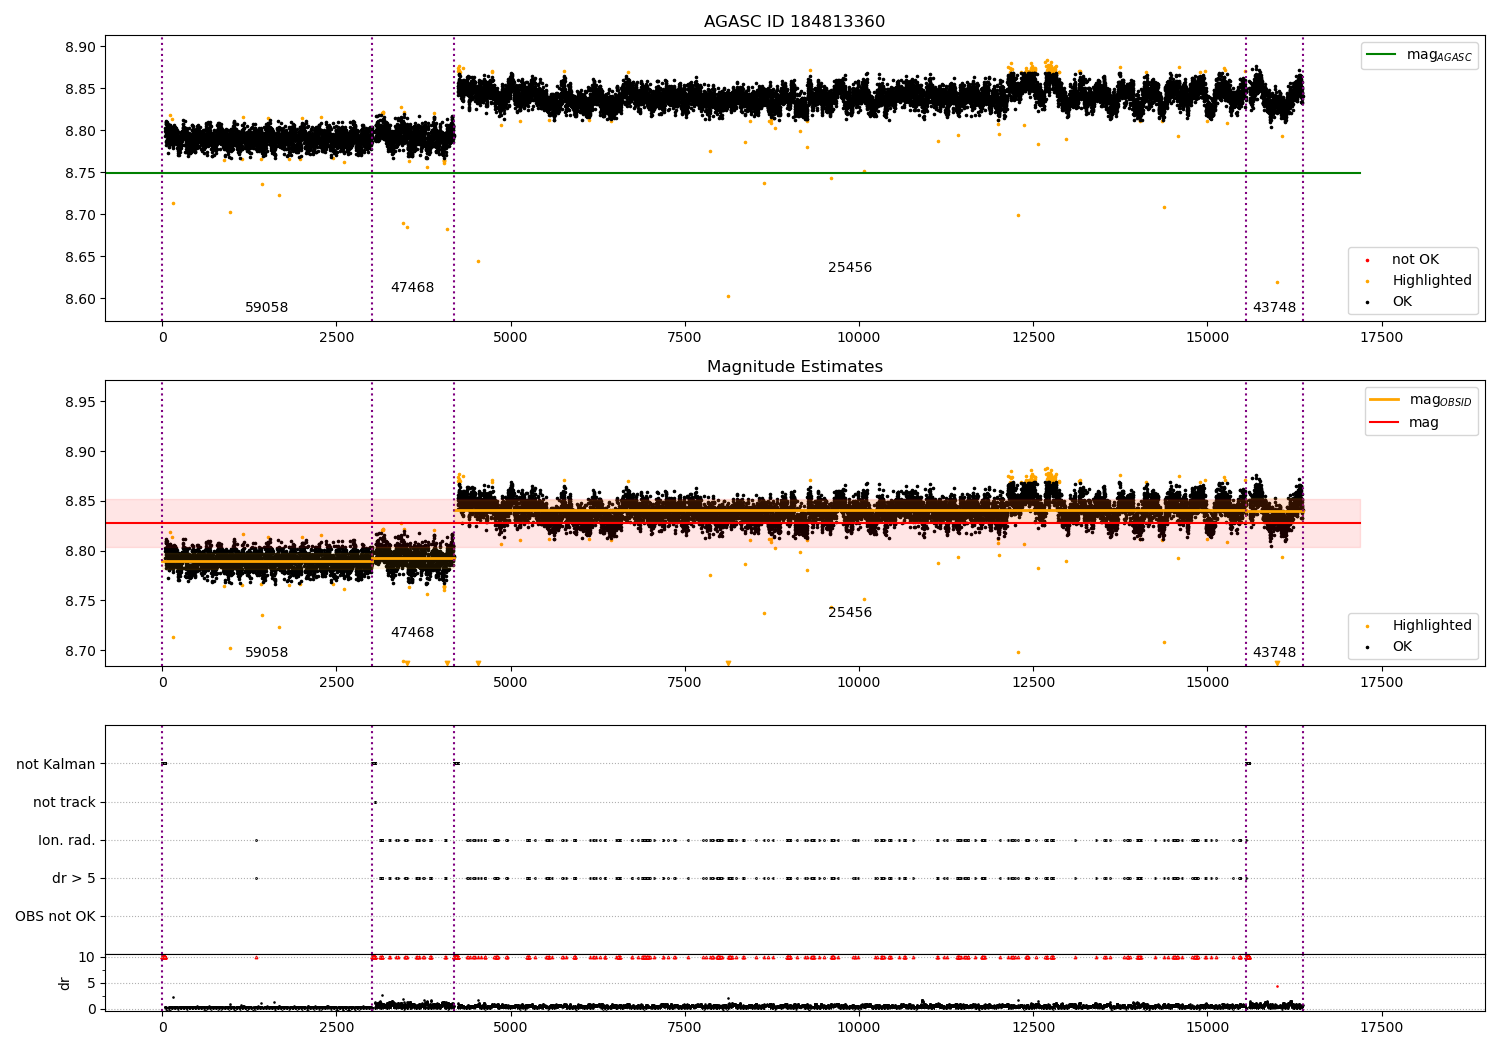Click the 8.90 tick in top plot

[x=80, y=47]
